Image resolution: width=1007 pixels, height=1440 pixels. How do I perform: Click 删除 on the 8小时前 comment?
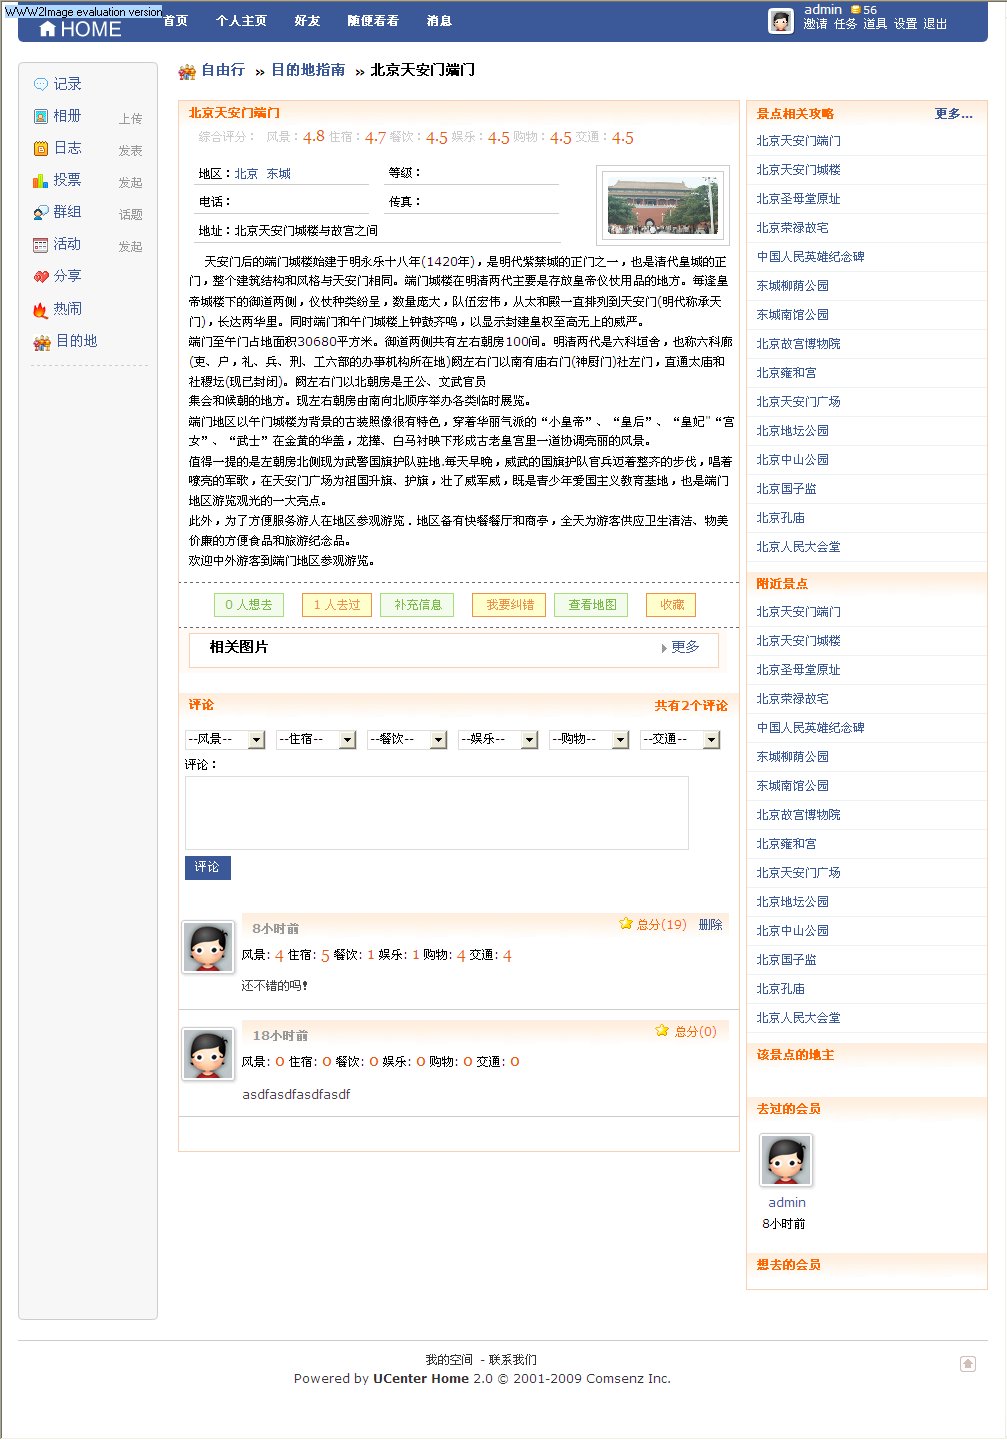[x=711, y=925]
